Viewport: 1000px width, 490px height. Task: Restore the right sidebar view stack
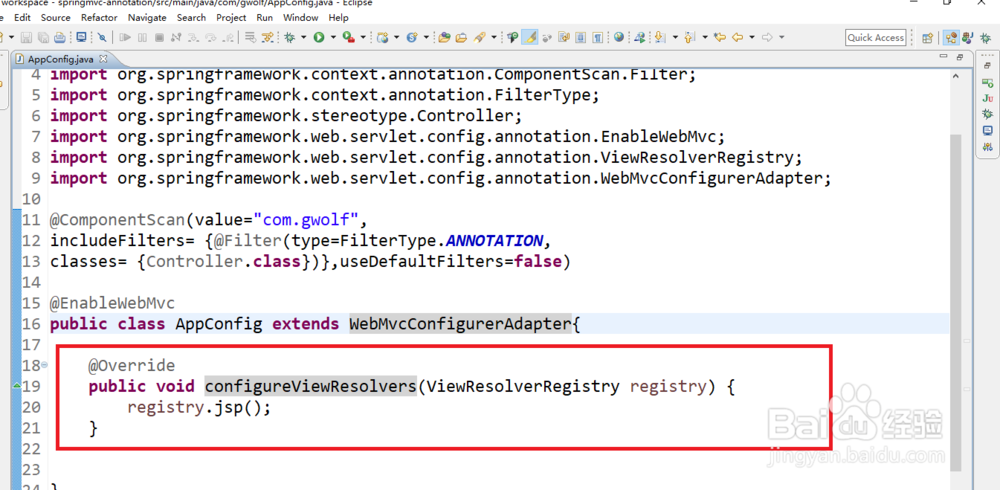(x=987, y=66)
